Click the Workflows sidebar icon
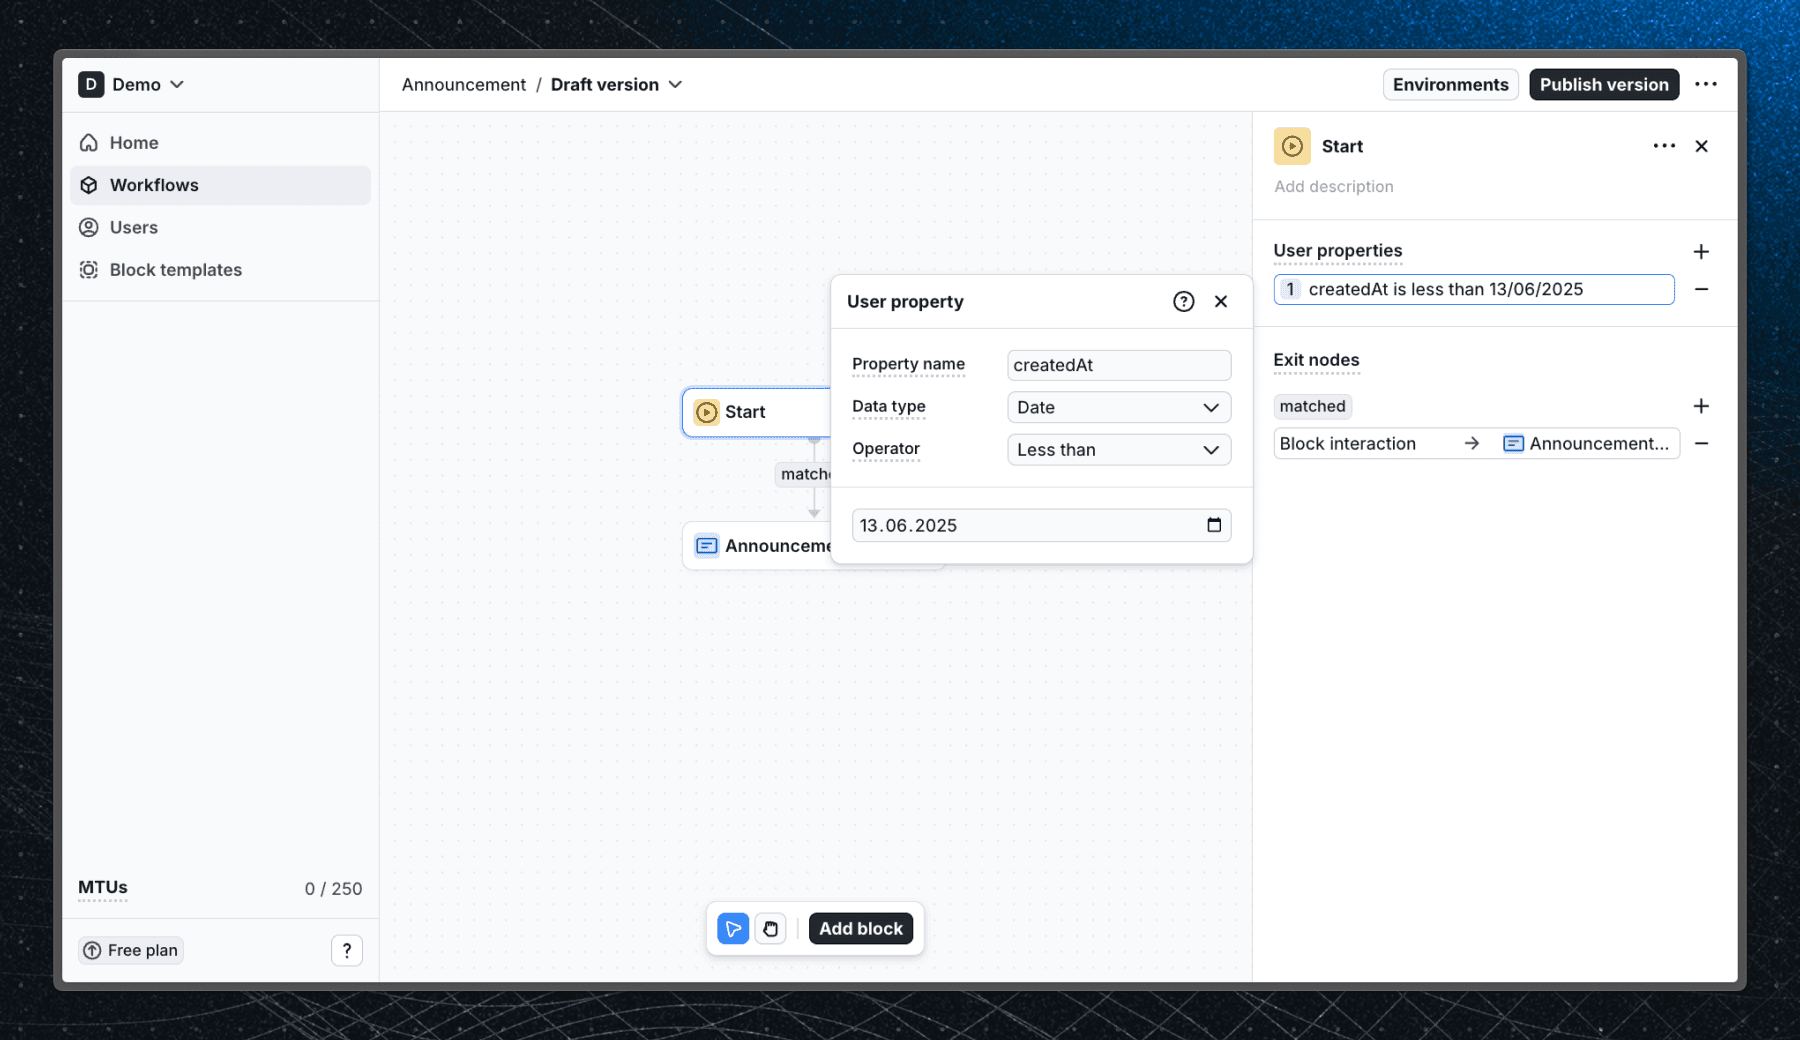The image size is (1800, 1040). pyautogui.click(x=89, y=185)
